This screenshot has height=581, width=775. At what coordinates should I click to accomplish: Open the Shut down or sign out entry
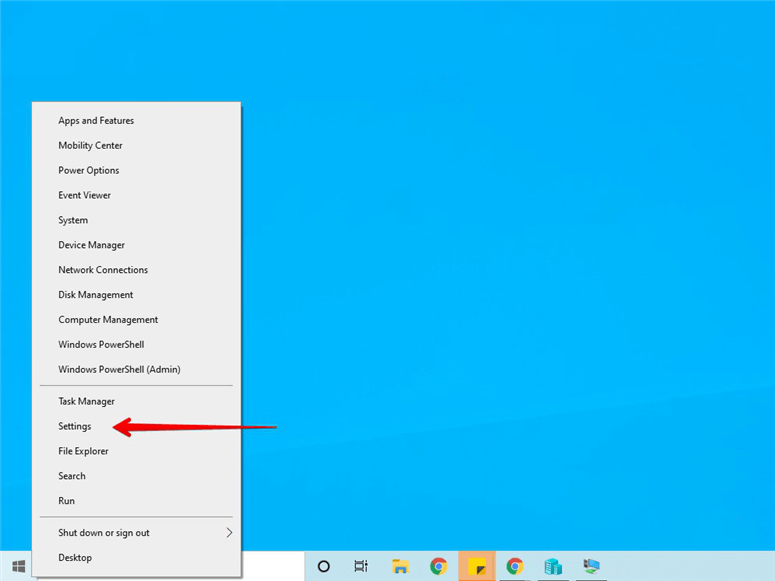(x=136, y=533)
